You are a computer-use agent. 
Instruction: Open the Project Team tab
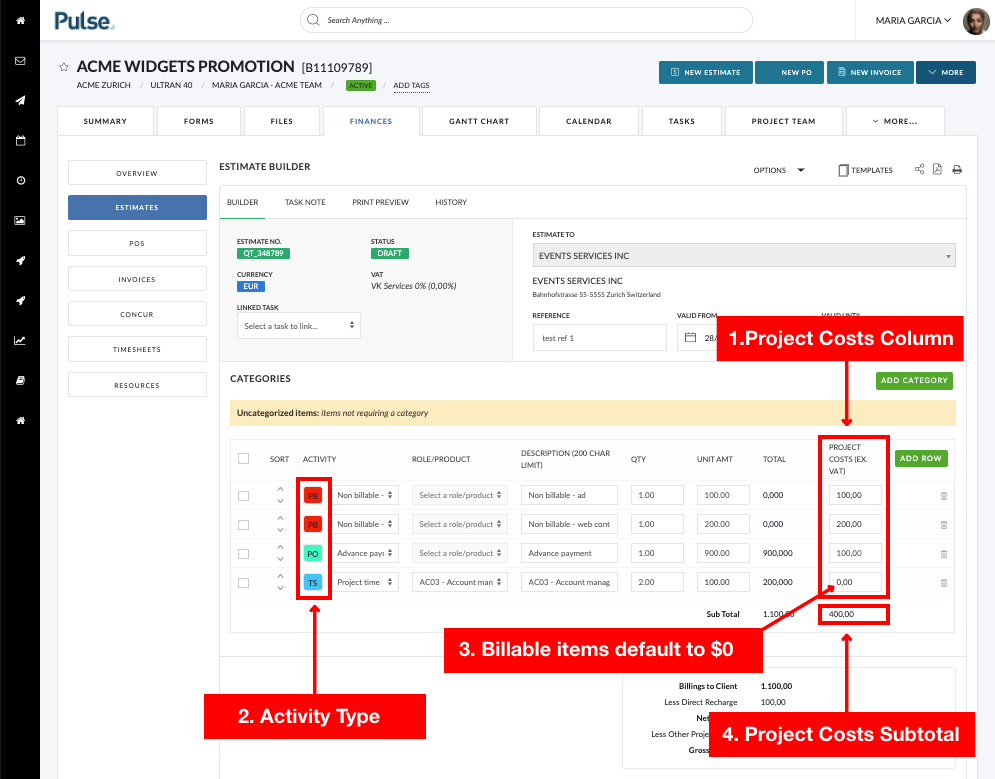click(784, 121)
